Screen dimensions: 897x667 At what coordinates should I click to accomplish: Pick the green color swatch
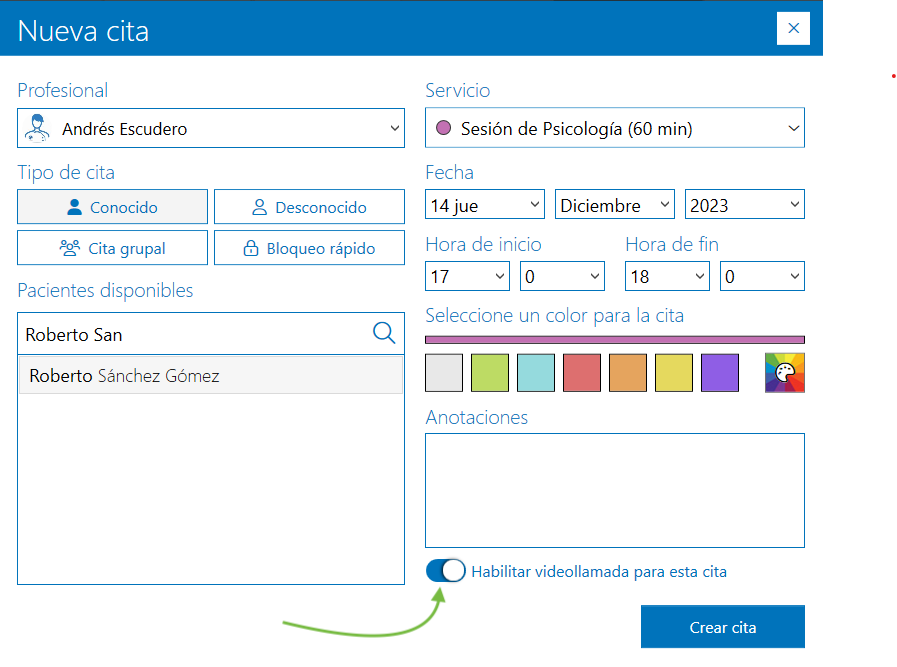tap(490, 373)
